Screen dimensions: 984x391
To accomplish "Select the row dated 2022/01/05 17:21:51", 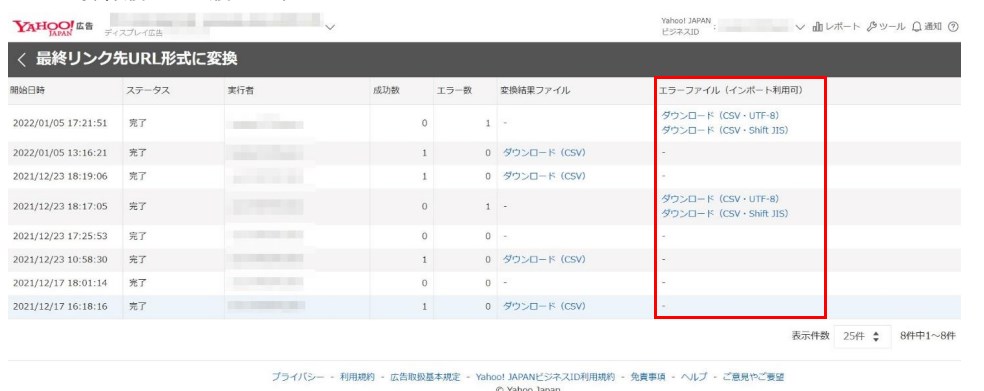I will (484, 123).
